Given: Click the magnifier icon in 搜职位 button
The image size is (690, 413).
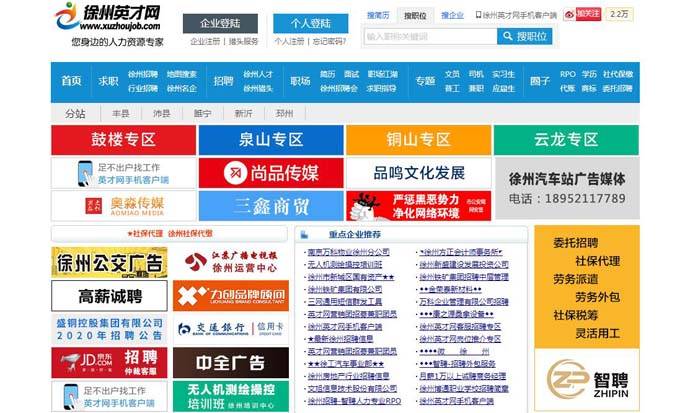Looking at the screenshot, I should 508,36.
